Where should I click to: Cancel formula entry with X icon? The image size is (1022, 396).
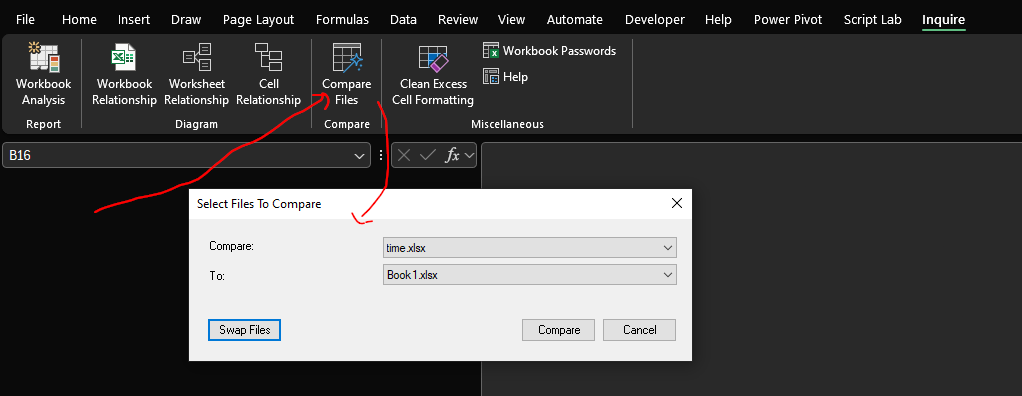[x=404, y=156]
